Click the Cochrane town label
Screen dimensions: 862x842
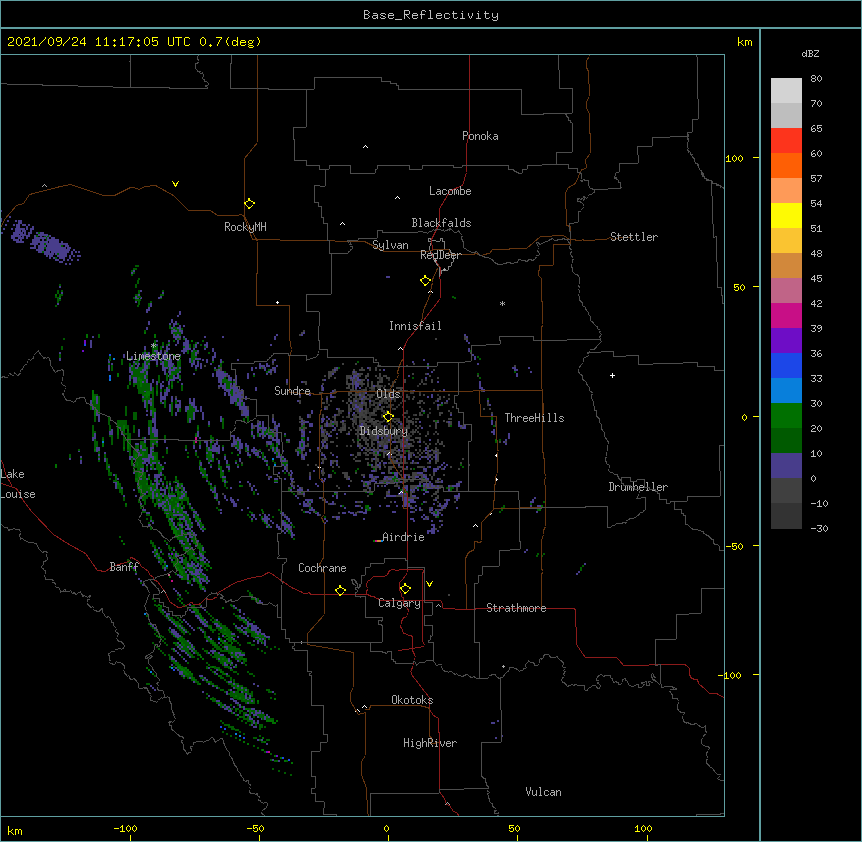322,568
